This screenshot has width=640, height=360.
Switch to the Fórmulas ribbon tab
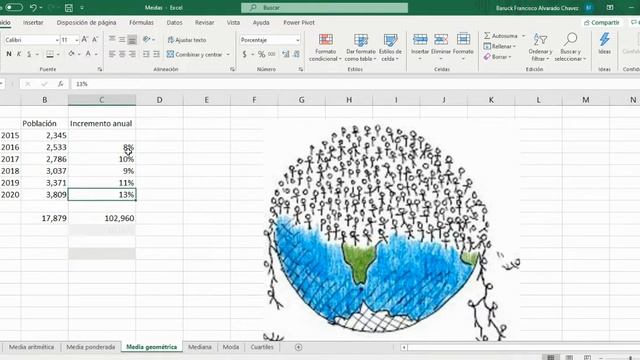pyautogui.click(x=141, y=23)
